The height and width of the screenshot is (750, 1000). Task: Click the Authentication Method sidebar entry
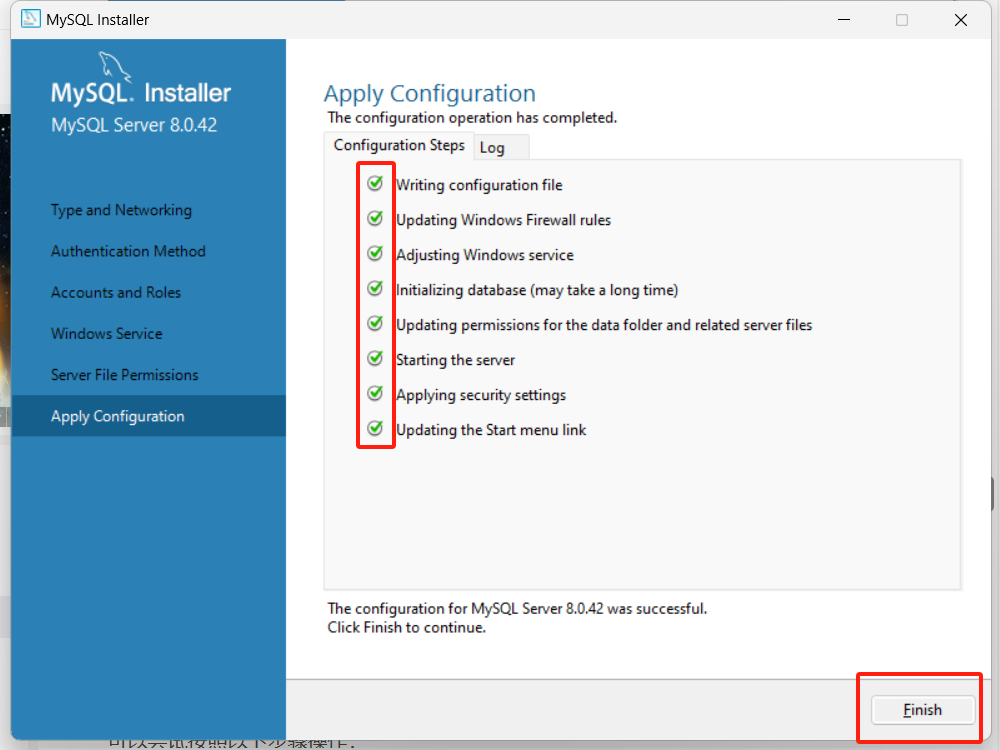pos(128,251)
